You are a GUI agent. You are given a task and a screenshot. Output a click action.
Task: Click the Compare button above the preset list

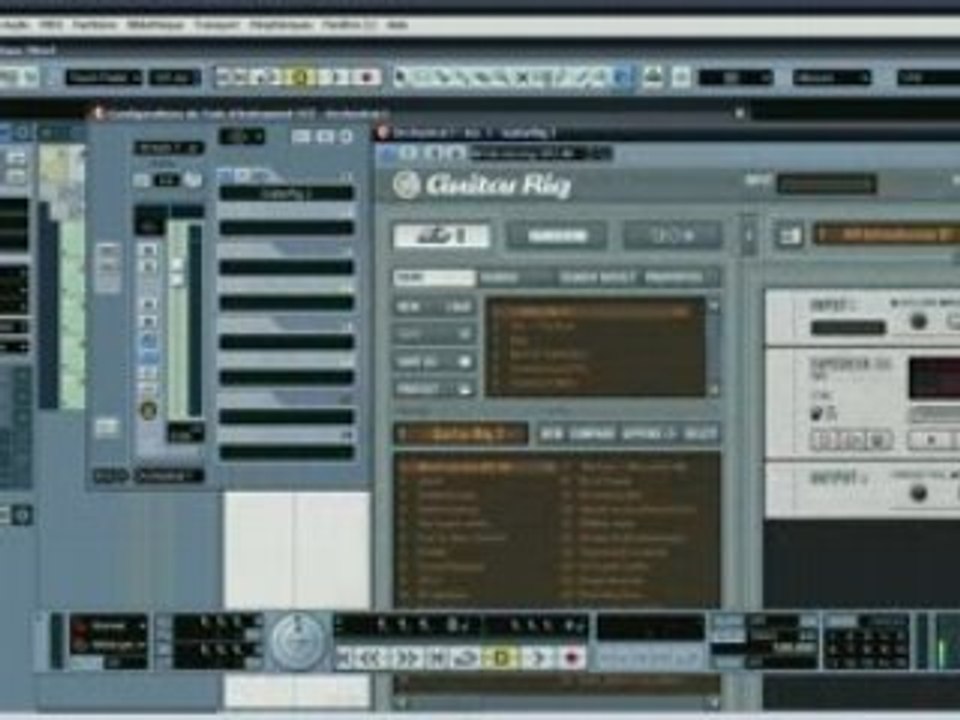[592, 433]
